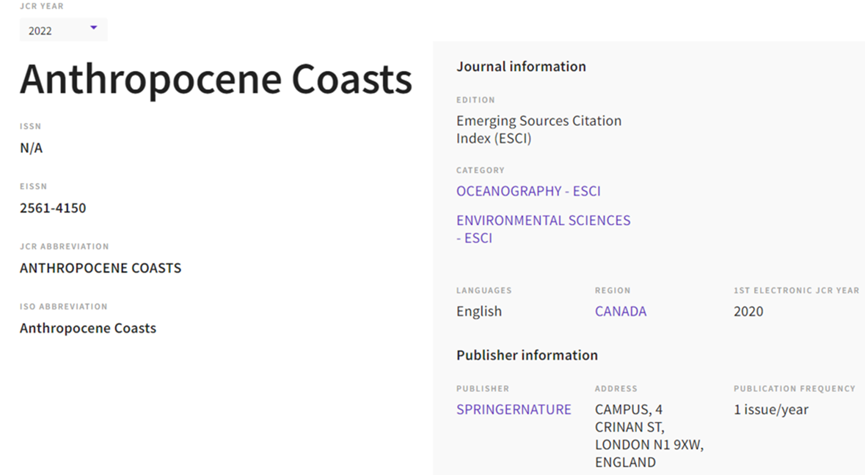
Task: Click the Publisher information heading
Action: click(x=527, y=355)
